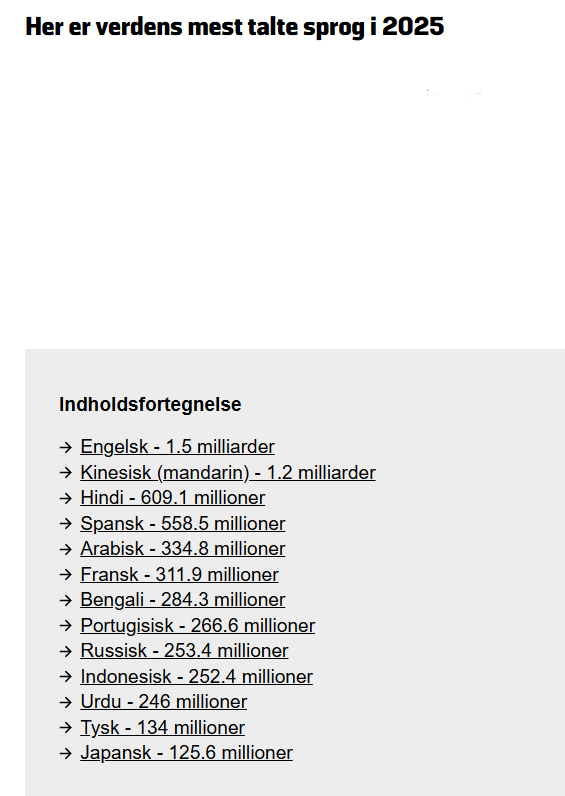Screen dimensions: 565x796
Task: Open Portugisisk - 266.6 millioner link
Action: click(197, 625)
